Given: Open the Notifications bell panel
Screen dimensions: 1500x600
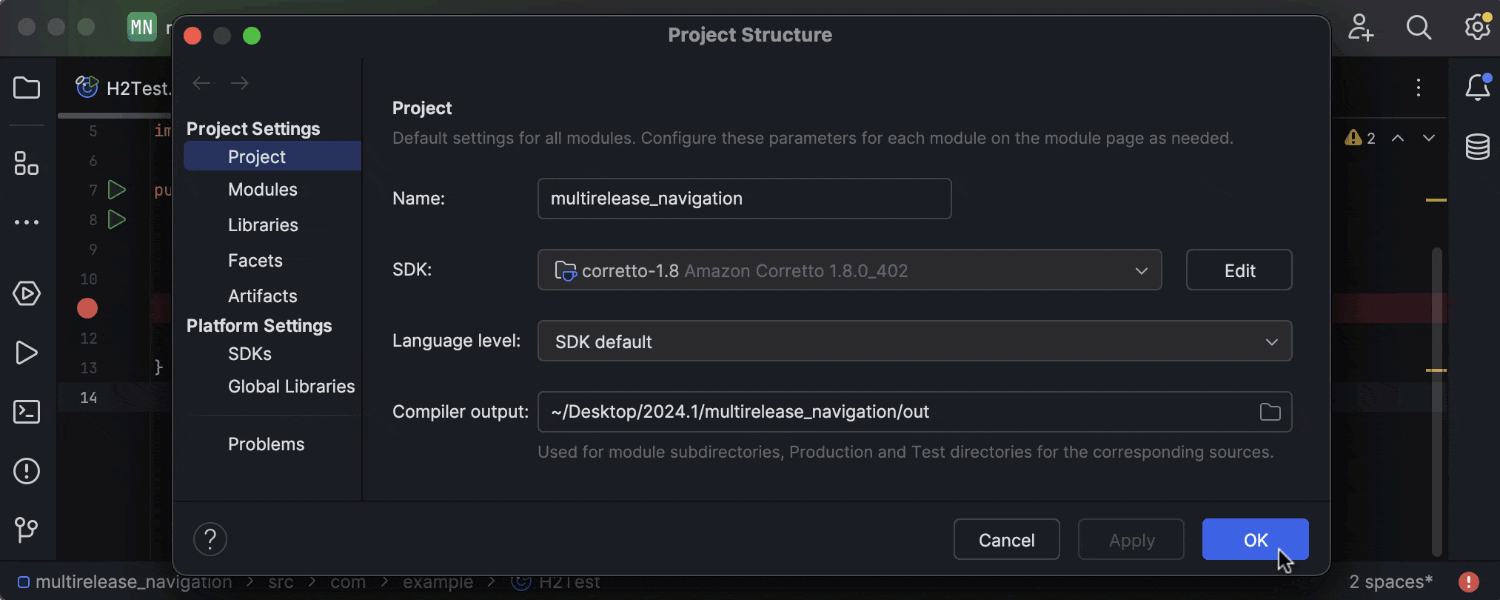Looking at the screenshot, I should [1478, 88].
